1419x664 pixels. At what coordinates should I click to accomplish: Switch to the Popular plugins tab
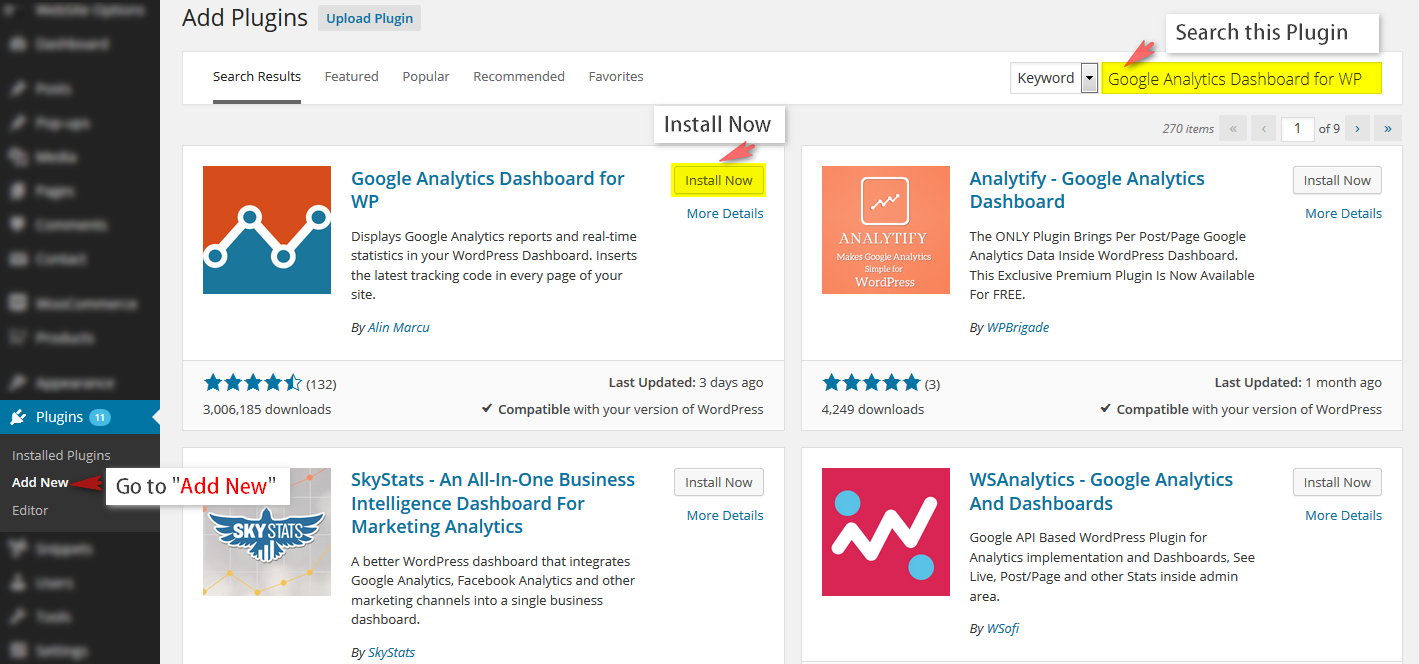click(x=425, y=76)
